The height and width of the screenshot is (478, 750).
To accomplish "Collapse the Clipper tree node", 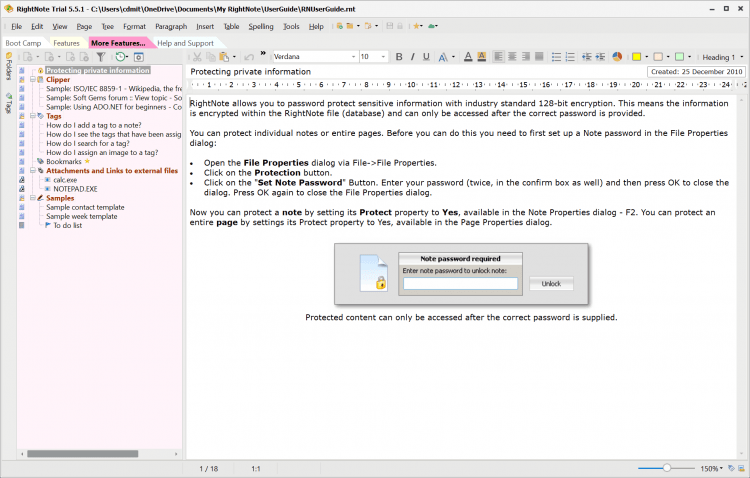I will pyautogui.click(x=33, y=79).
